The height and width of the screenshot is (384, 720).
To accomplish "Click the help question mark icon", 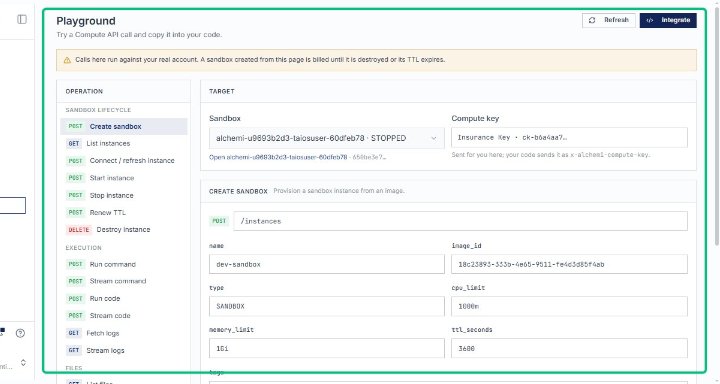I will click(20, 333).
